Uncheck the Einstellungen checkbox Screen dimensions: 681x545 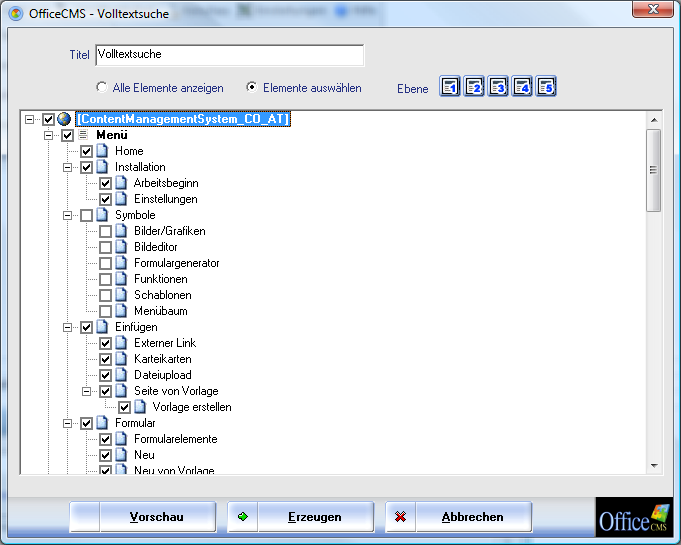click(x=106, y=199)
